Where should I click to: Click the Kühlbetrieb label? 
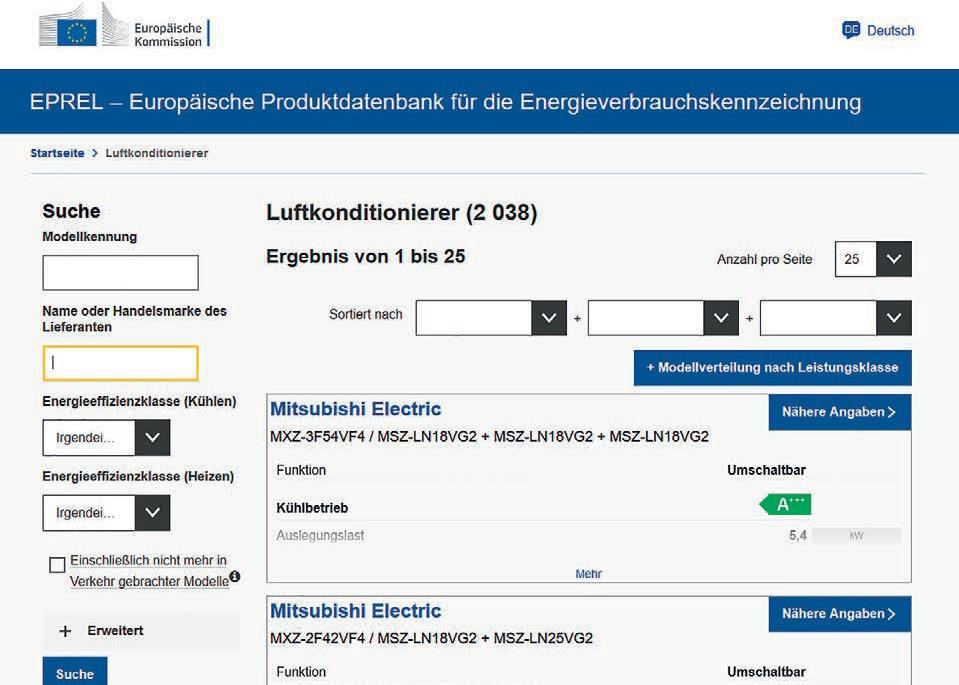tap(312, 508)
